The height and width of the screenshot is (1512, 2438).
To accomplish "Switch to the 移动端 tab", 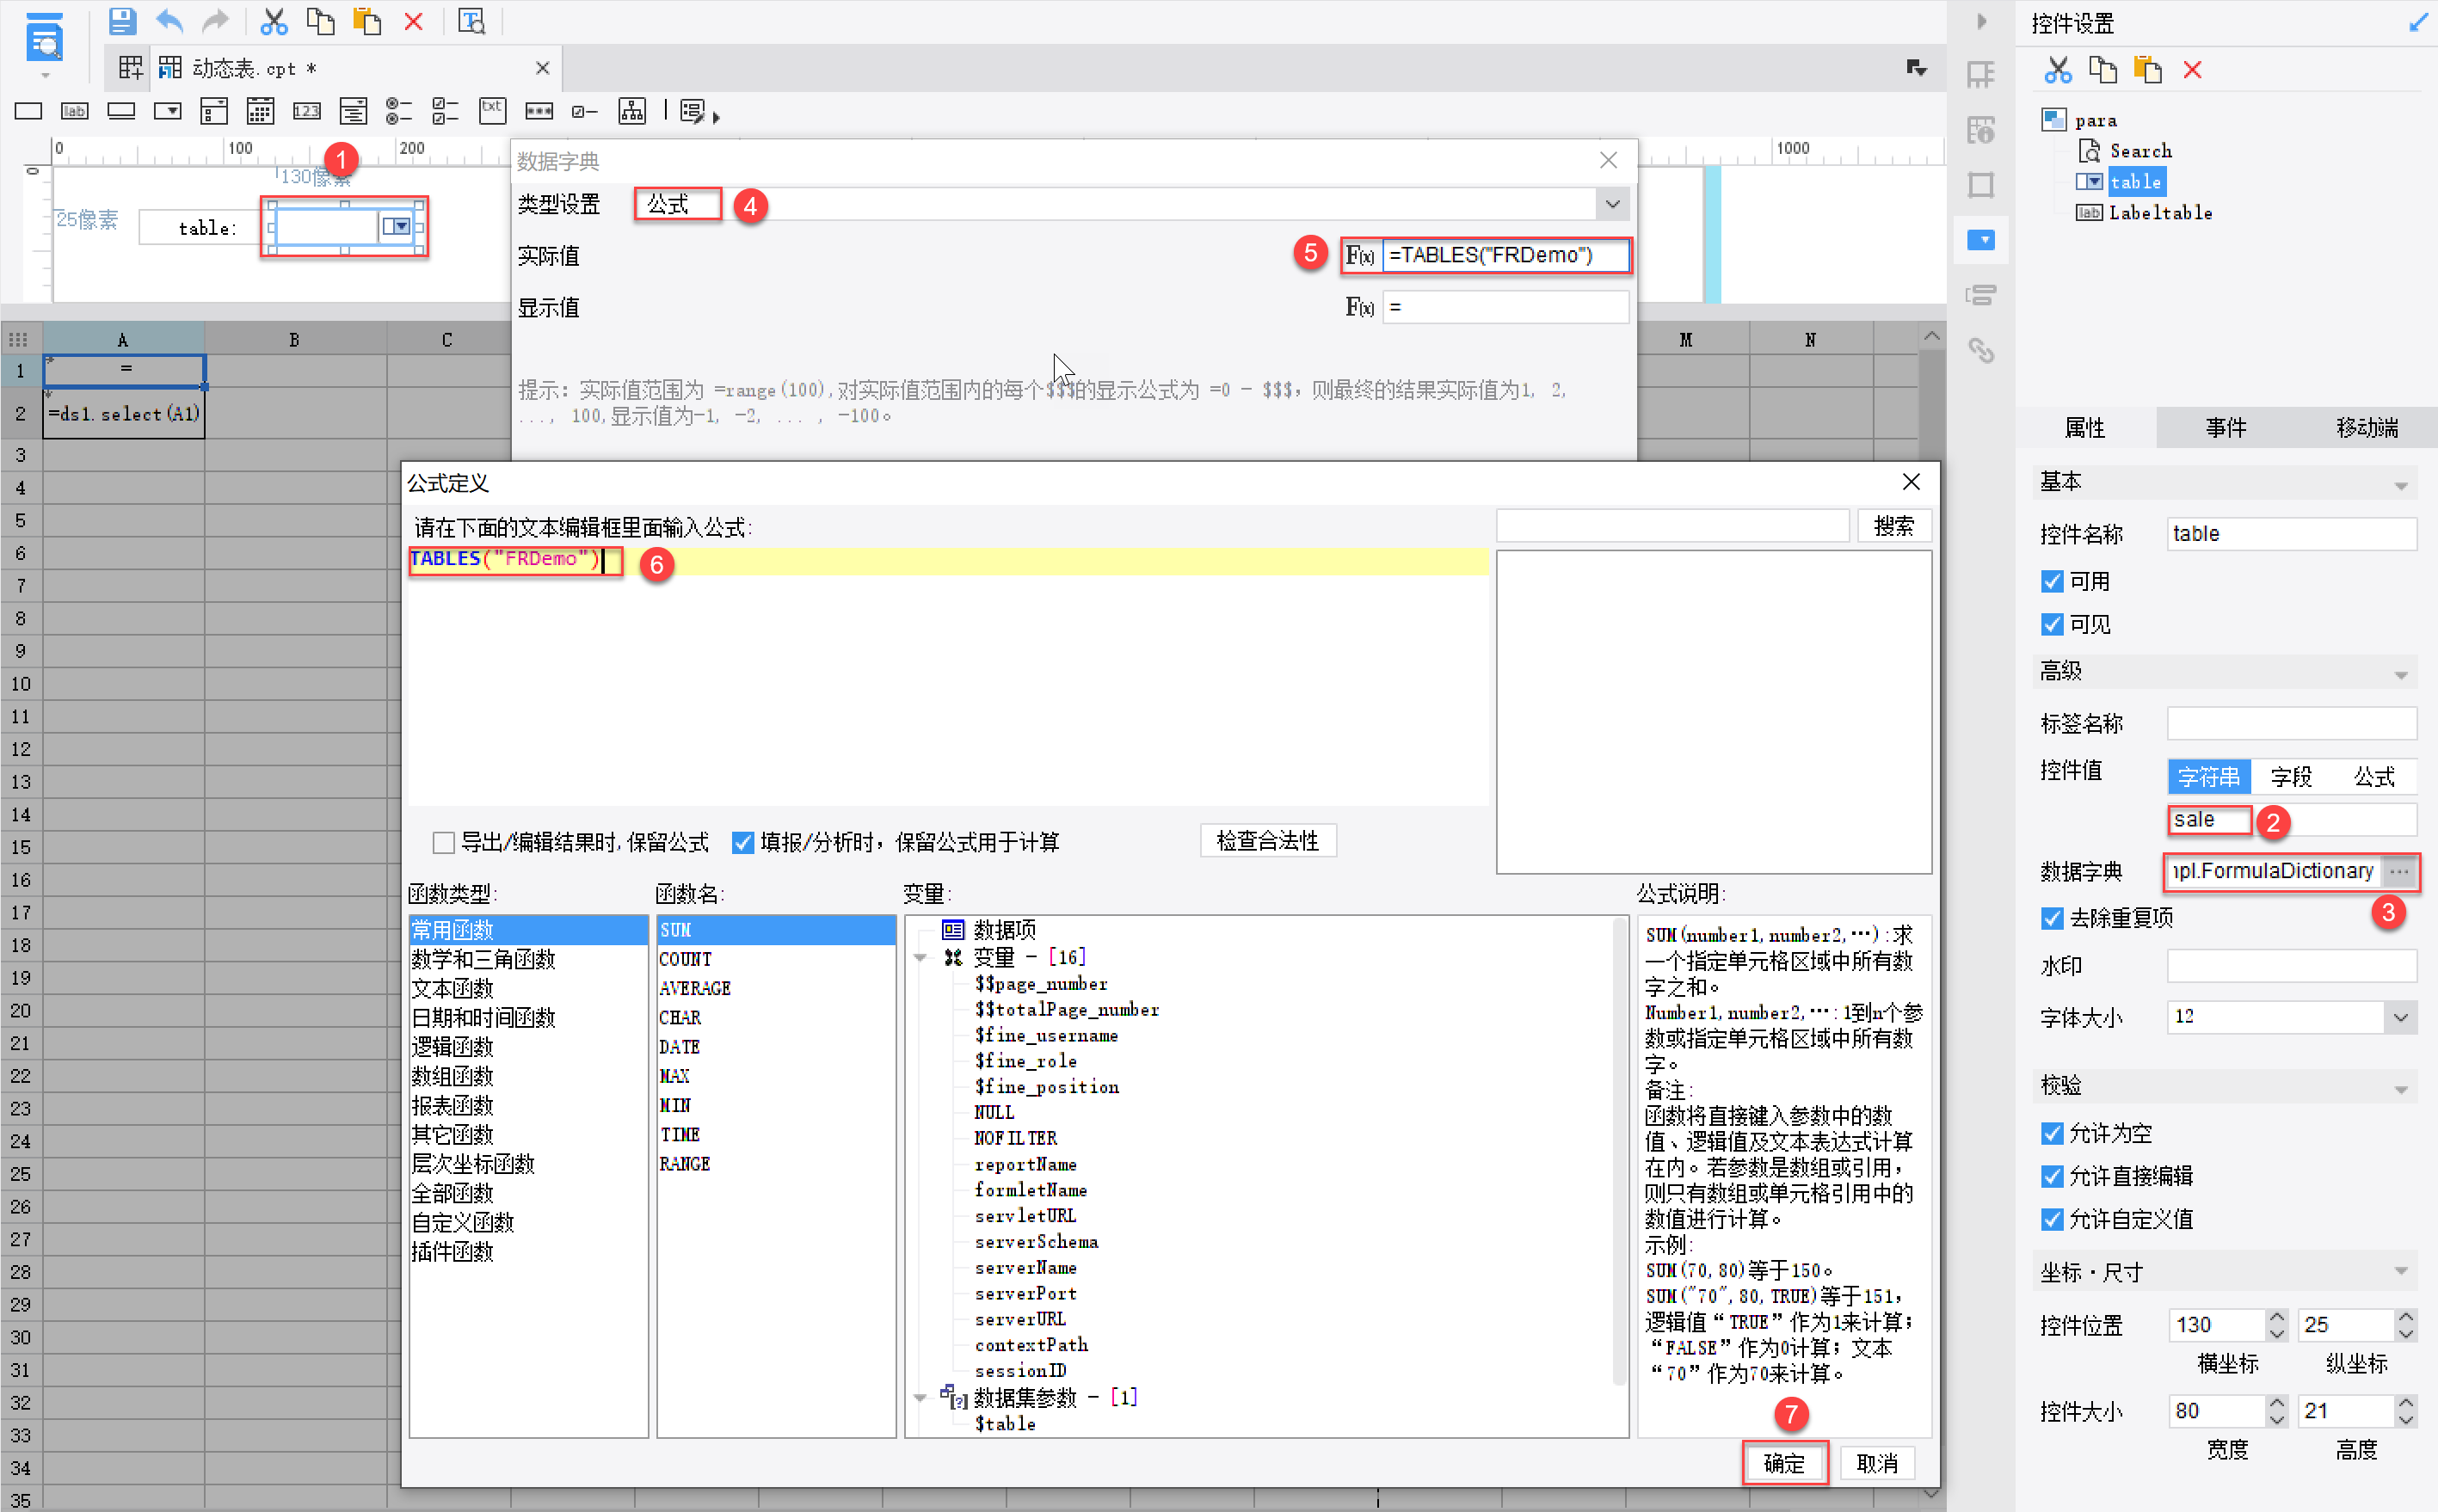I will (x=2366, y=428).
